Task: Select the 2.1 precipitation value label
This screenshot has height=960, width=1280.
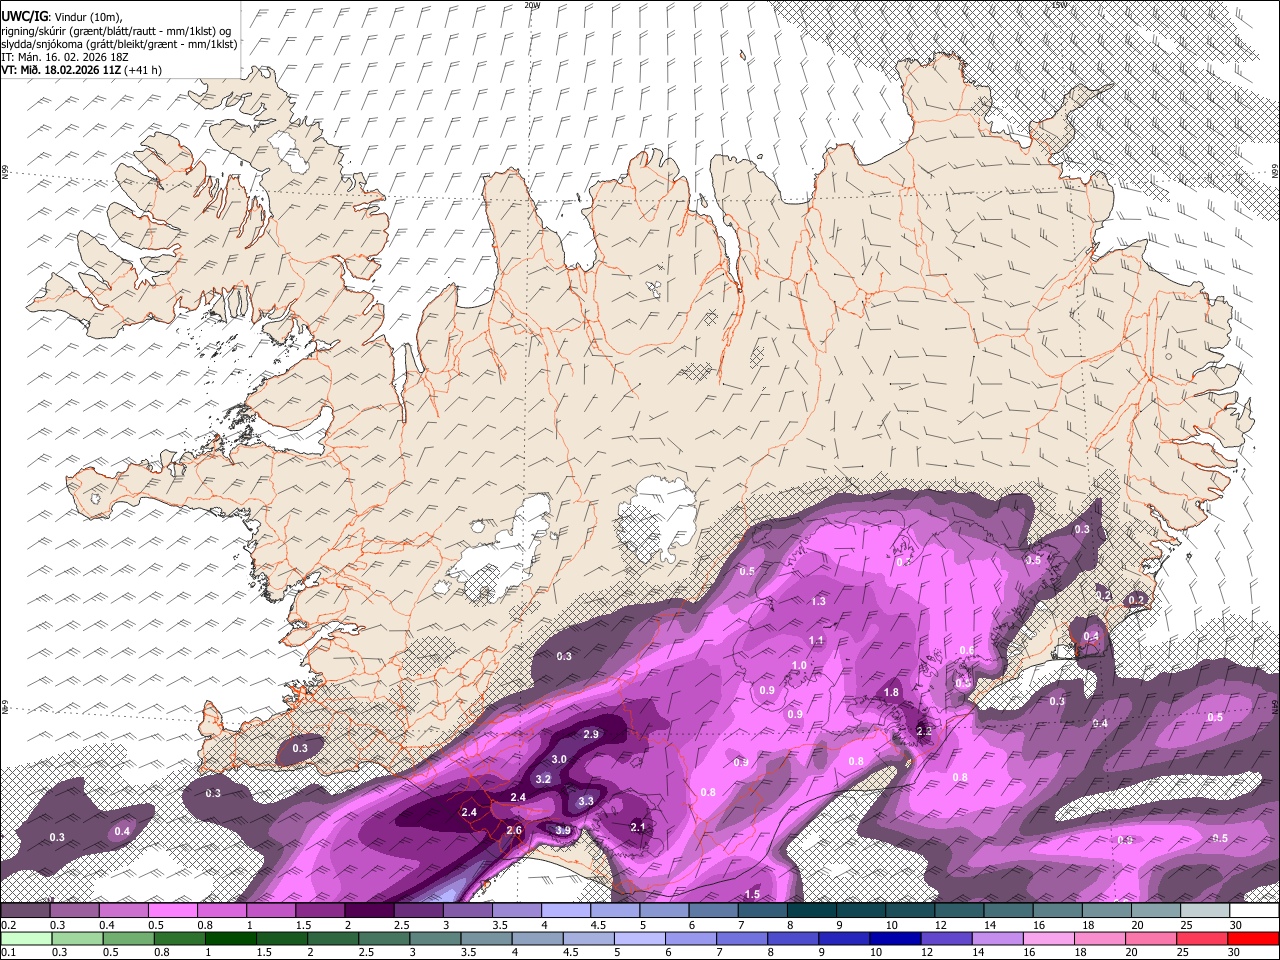Action: 638,827
